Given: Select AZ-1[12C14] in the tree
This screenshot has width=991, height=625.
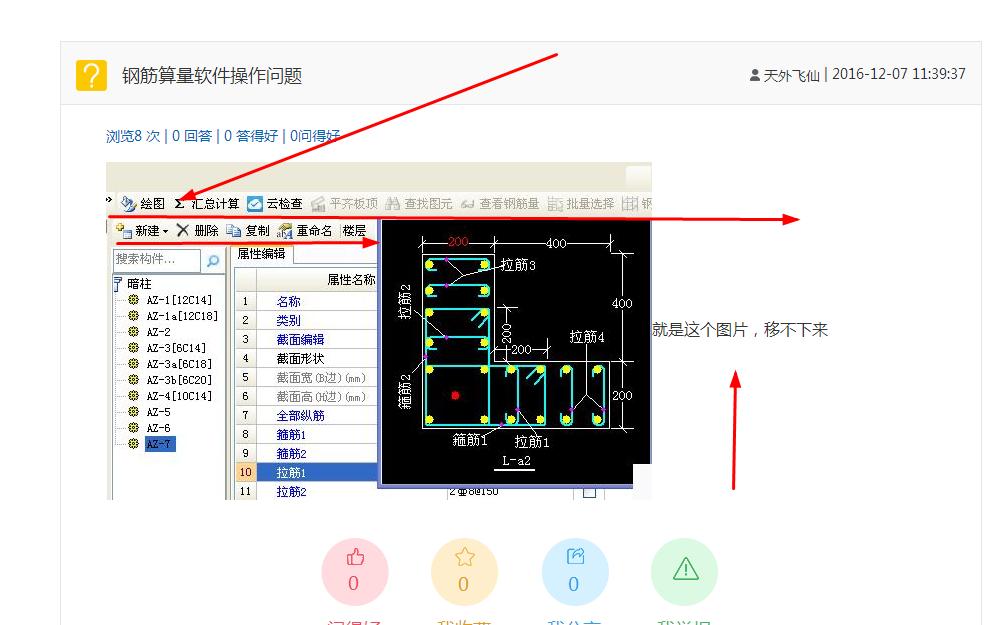Looking at the screenshot, I should pyautogui.click(x=179, y=300).
